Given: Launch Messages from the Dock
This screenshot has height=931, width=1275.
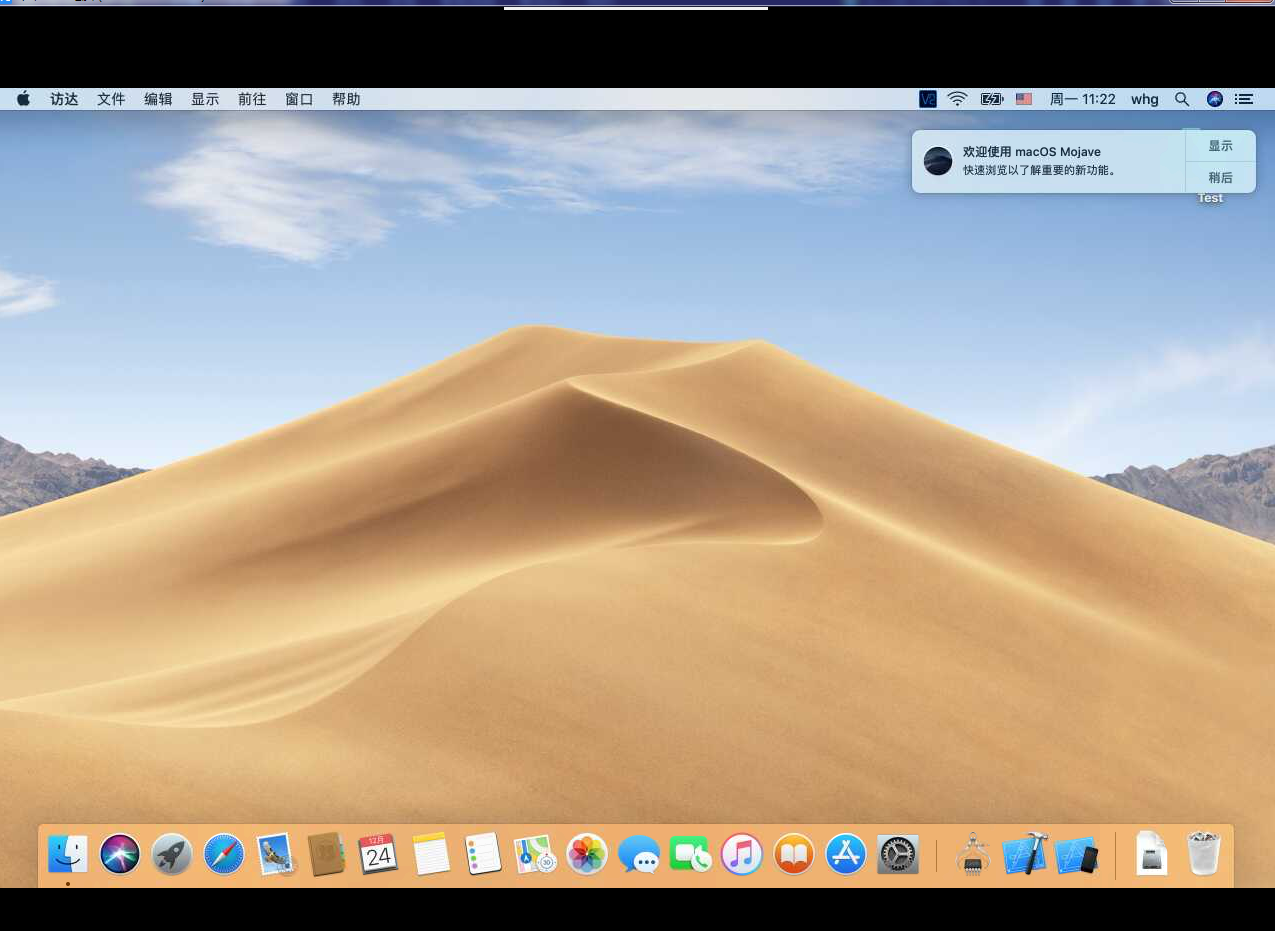Looking at the screenshot, I should pyautogui.click(x=639, y=854).
